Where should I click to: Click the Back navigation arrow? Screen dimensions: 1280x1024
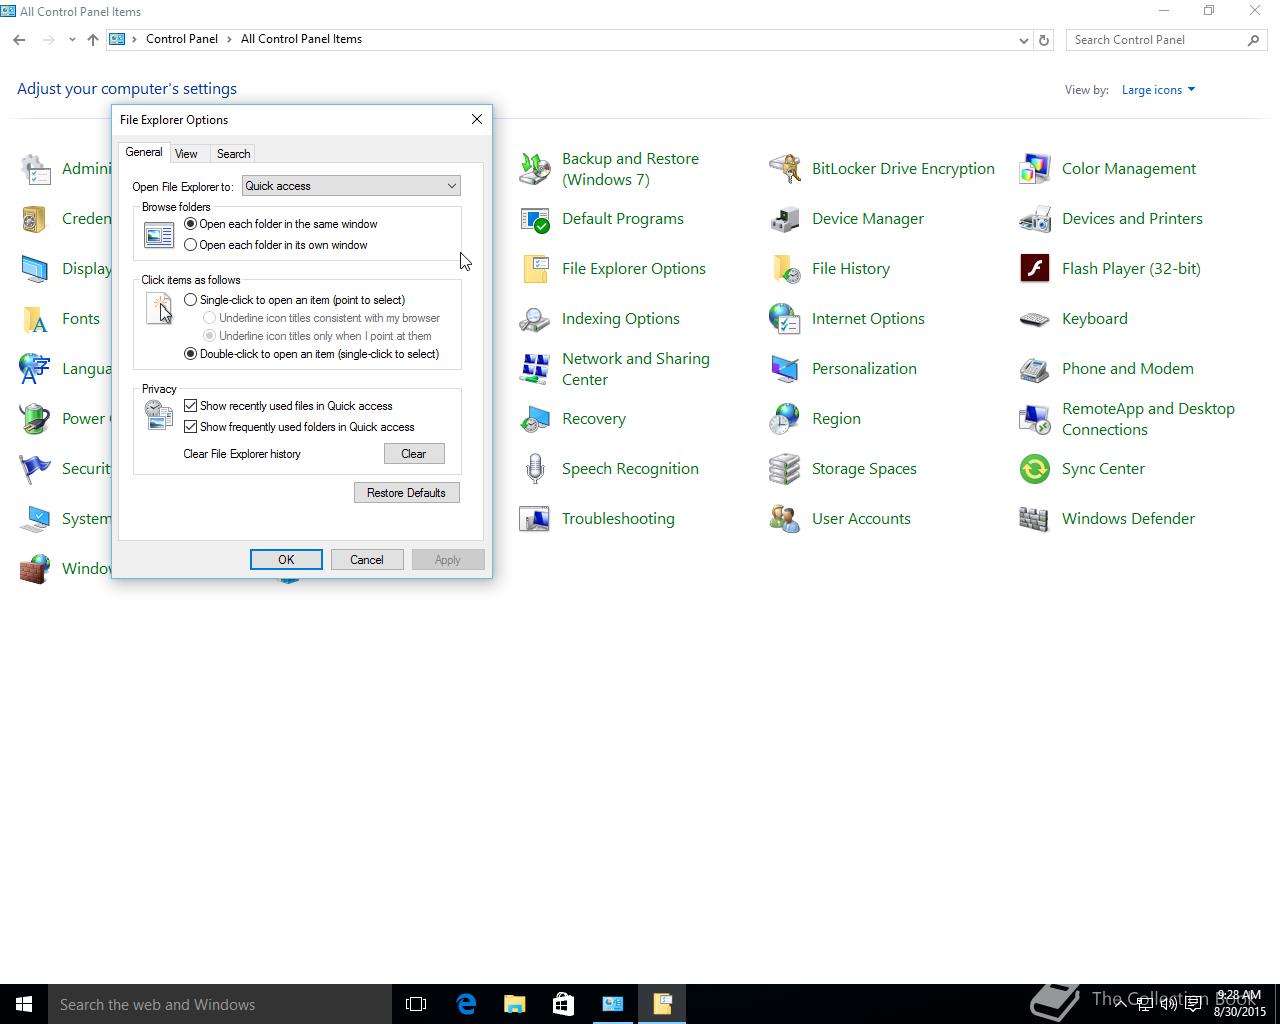(19, 40)
